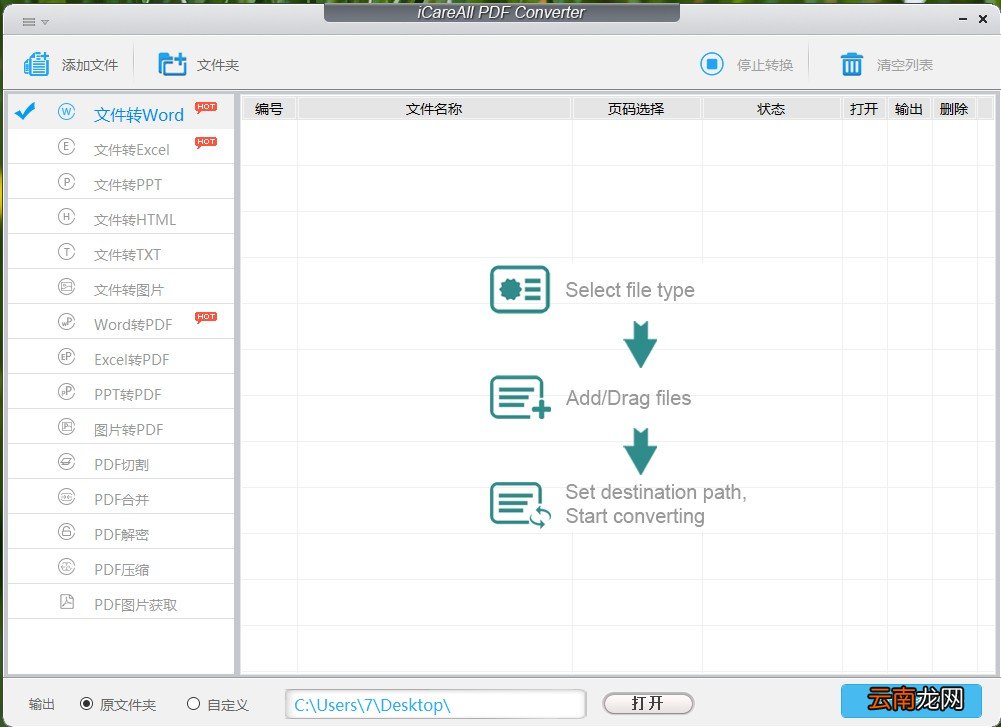
Task: Open the 文件转Excel menu entry
Action: 121,147
